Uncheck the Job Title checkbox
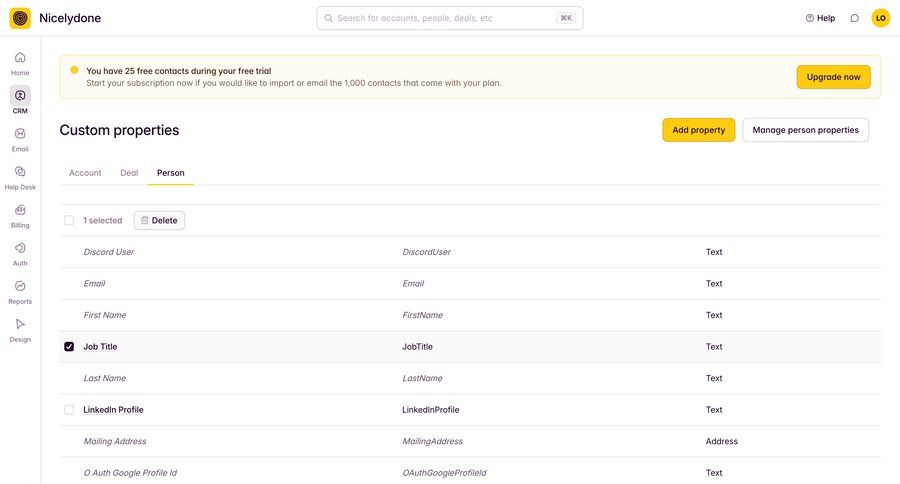Viewport: 900px width, 484px height. pyautogui.click(x=69, y=347)
